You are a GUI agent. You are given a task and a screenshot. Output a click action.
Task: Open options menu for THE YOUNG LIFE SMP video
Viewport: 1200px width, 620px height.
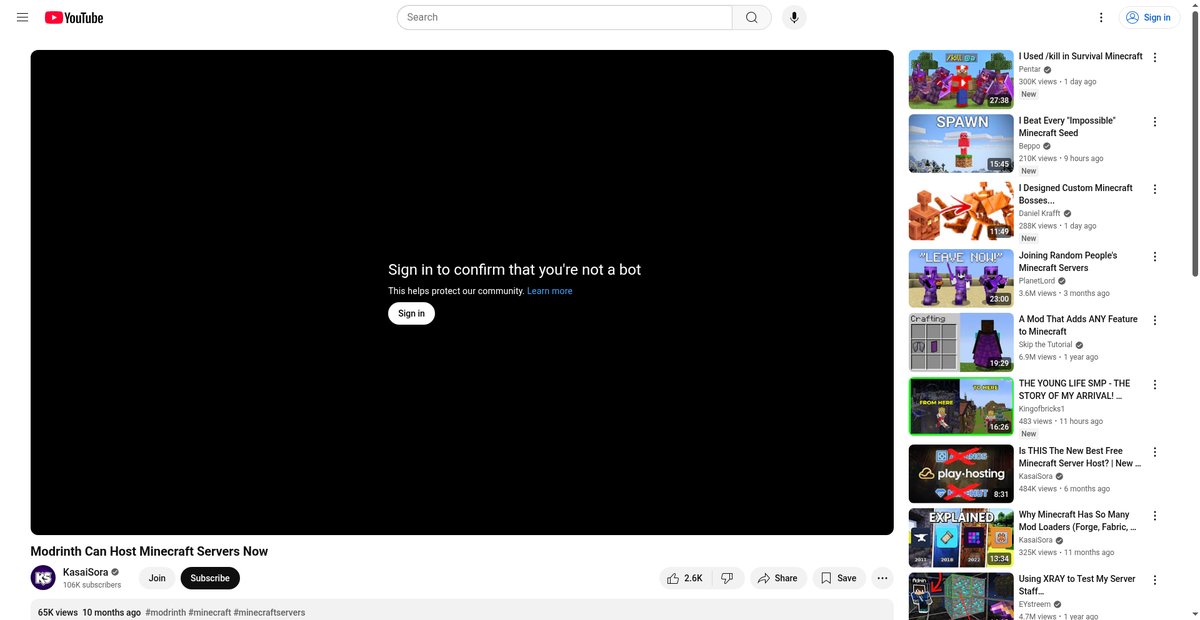(x=1155, y=384)
